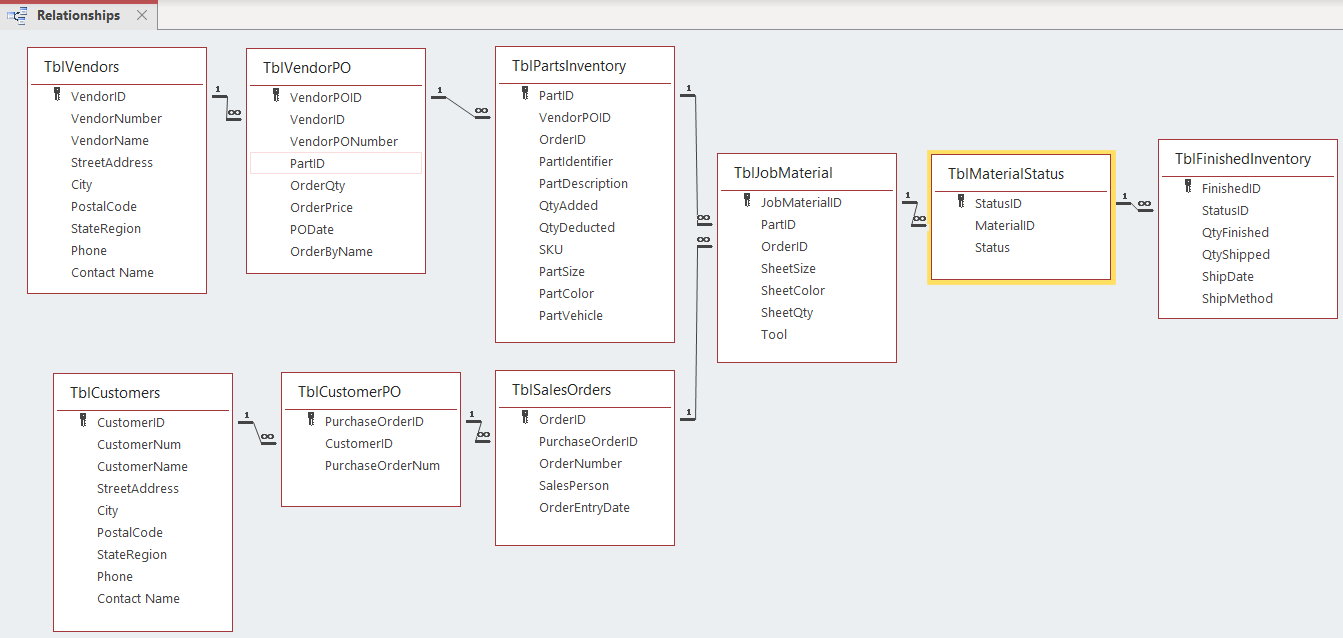Select the TblPartsInventory table title
1343x638 pixels.
pos(569,66)
